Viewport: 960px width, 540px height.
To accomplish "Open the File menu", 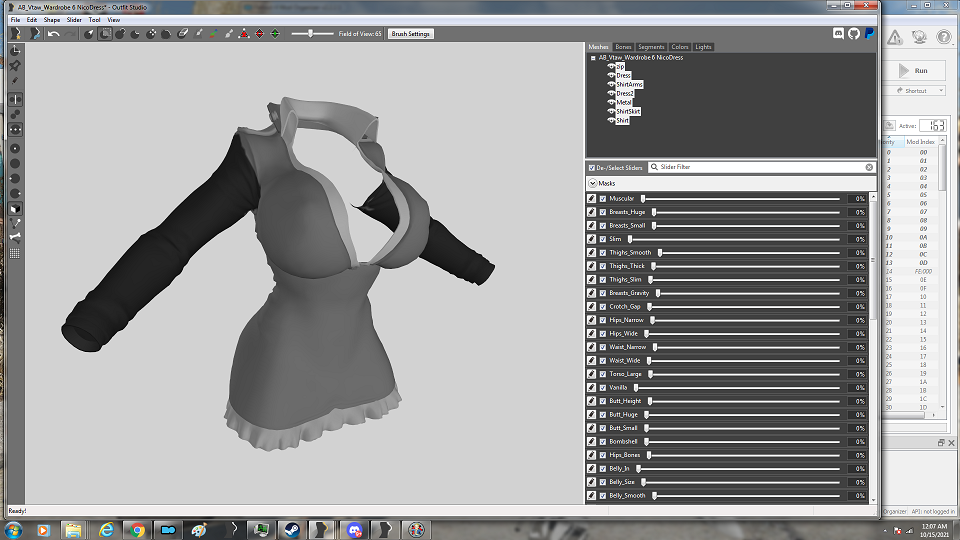I will pyautogui.click(x=15, y=20).
